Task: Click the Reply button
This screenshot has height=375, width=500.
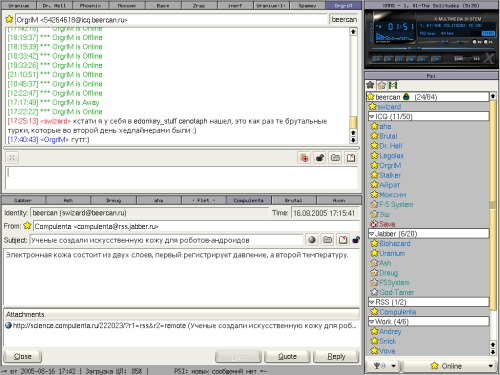Action: (336, 356)
